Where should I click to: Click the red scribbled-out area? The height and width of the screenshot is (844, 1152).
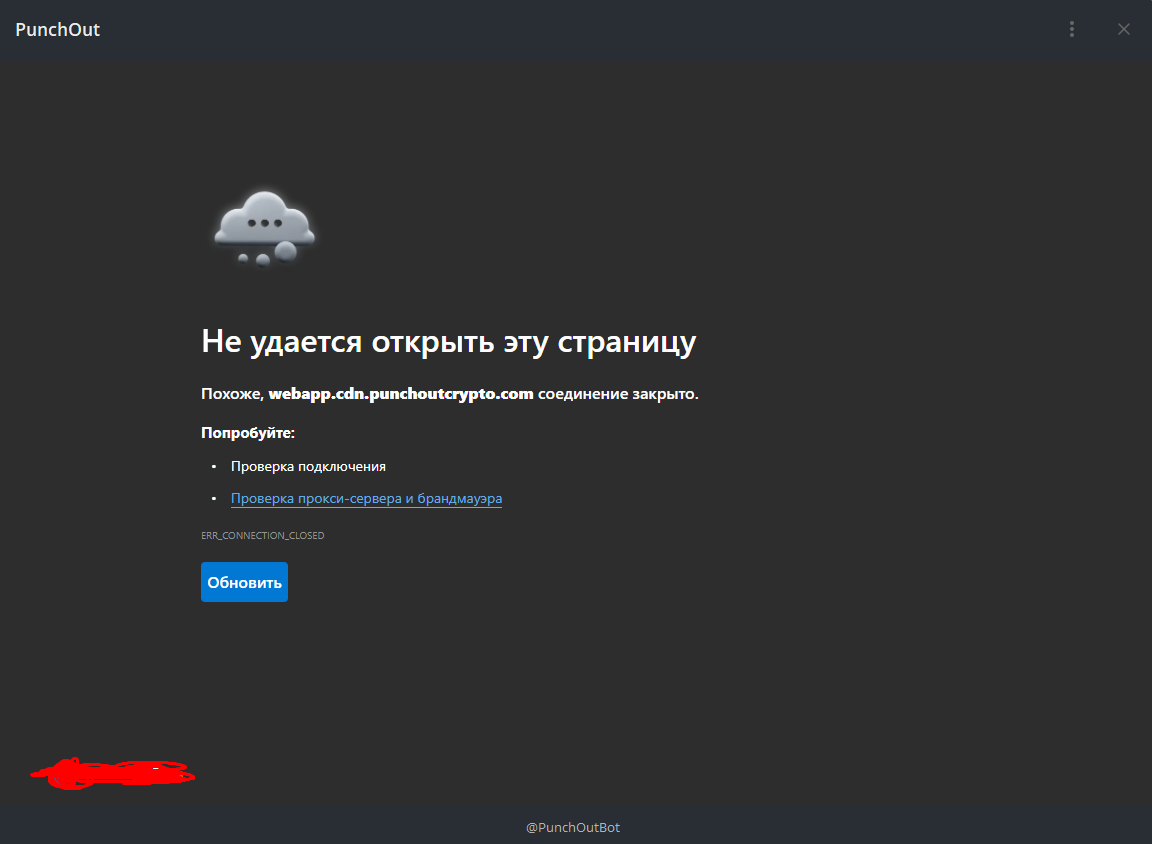pos(112,773)
